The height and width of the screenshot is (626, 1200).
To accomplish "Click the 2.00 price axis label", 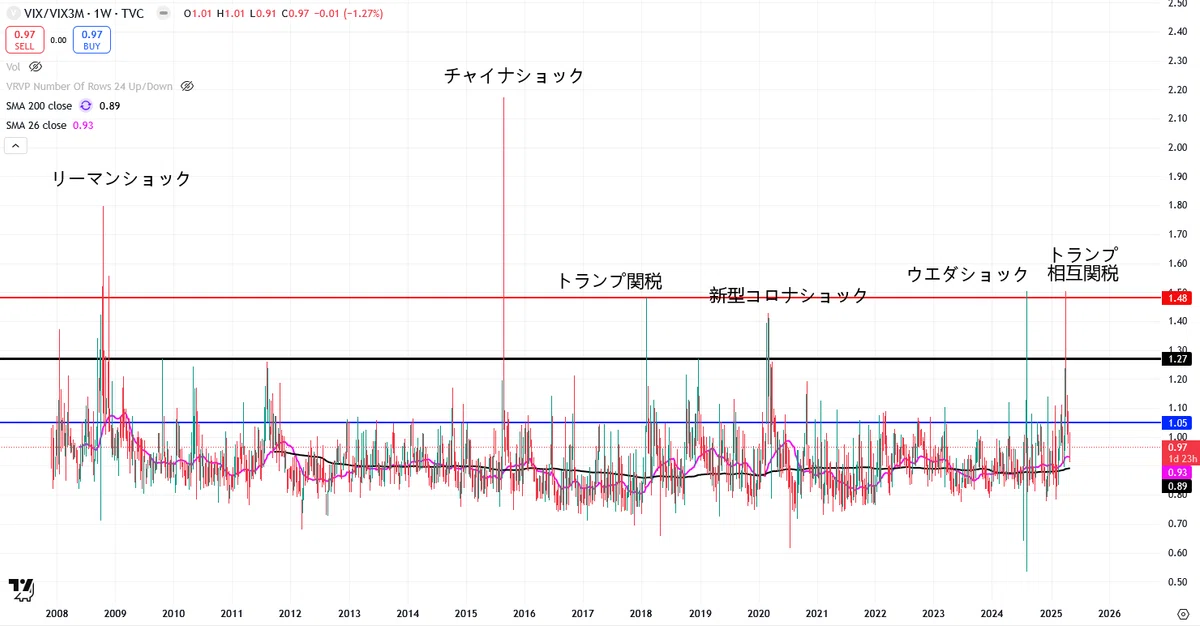I will tap(1177, 148).
